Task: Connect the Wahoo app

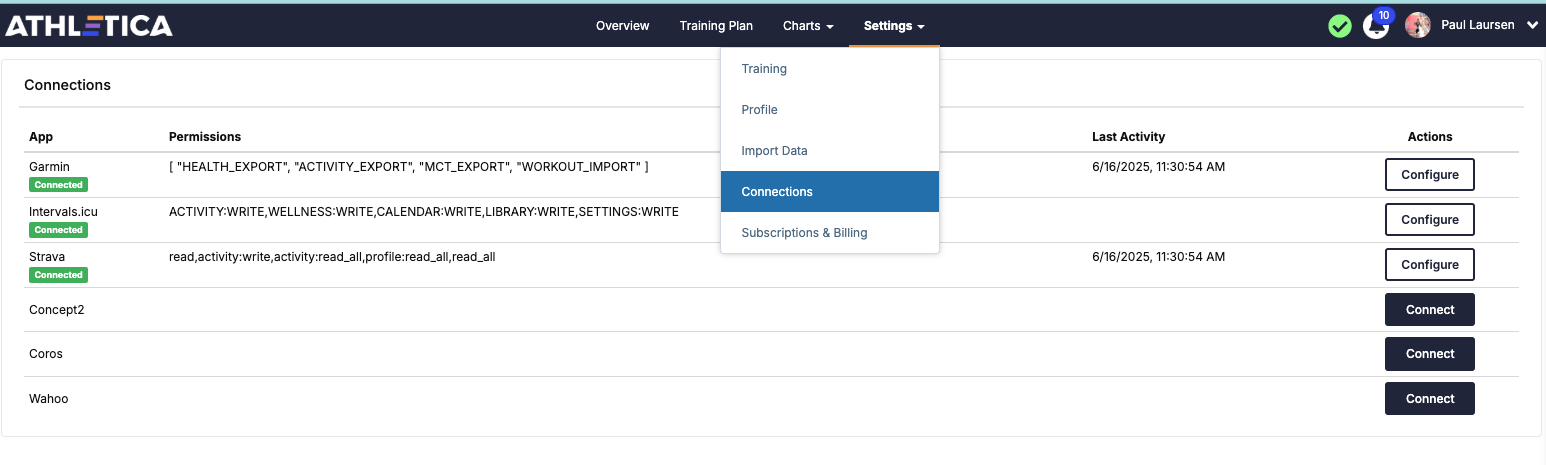Action: coord(1429,398)
